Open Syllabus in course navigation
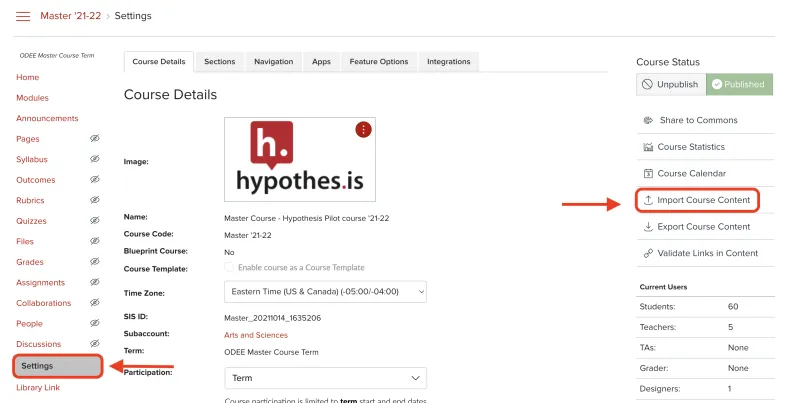This screenshot has width=800, height=403. pos(32,159)
